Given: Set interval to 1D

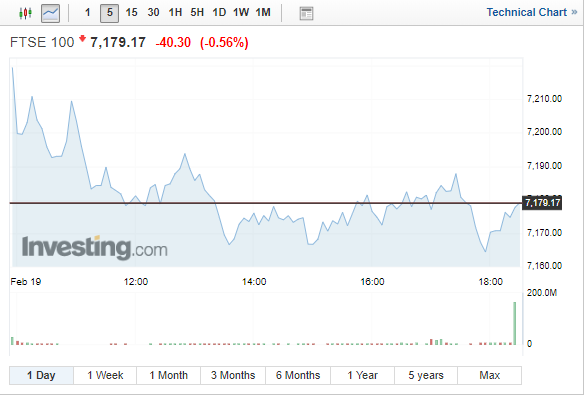Looking at the screenshot, I should (219, 13).
